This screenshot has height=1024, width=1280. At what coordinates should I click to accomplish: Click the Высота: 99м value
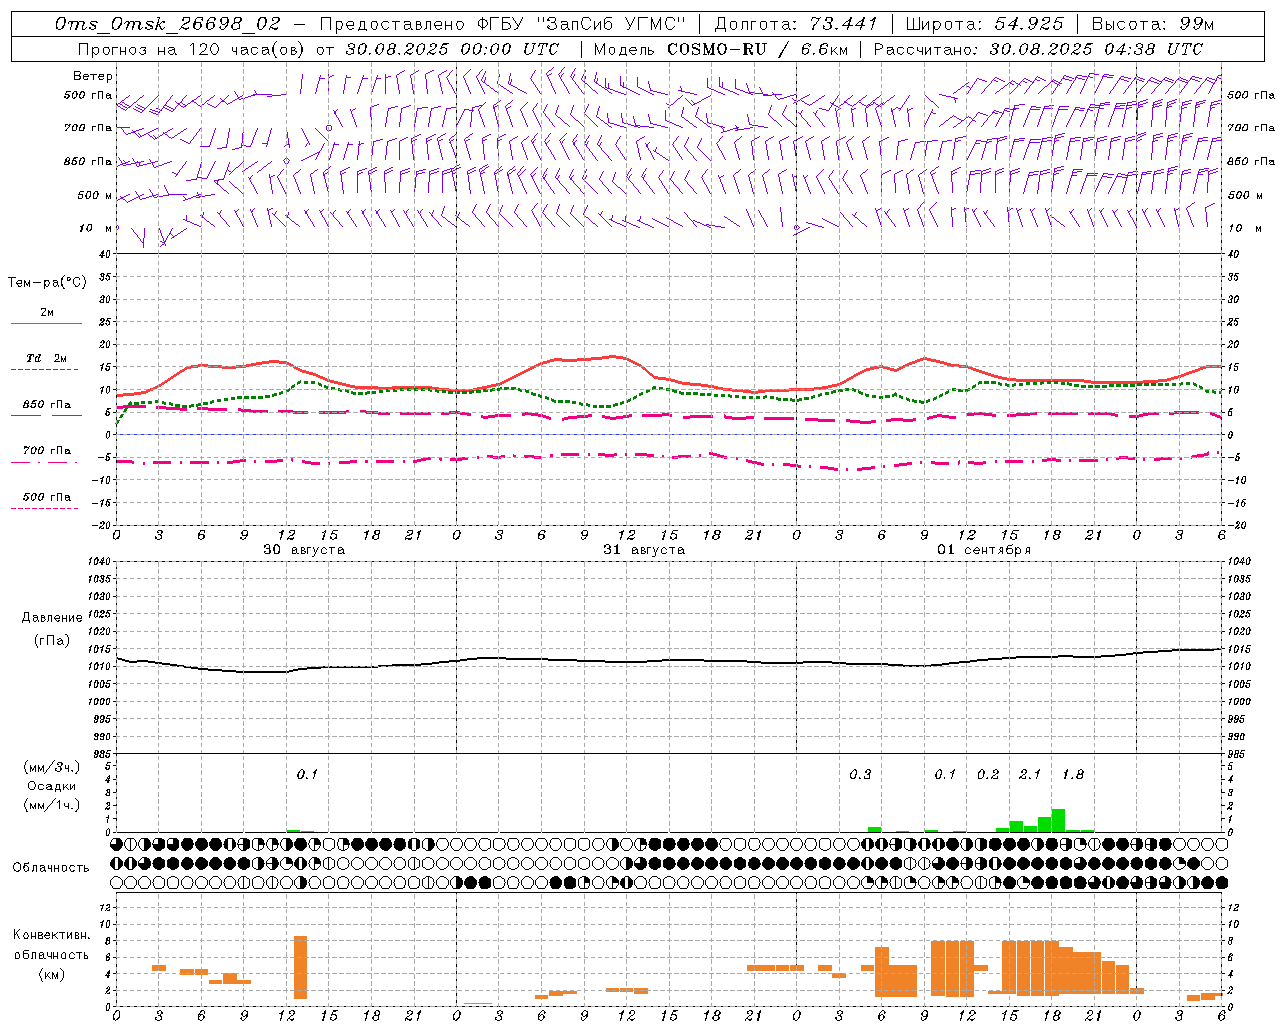click(x=1153, y=24)
